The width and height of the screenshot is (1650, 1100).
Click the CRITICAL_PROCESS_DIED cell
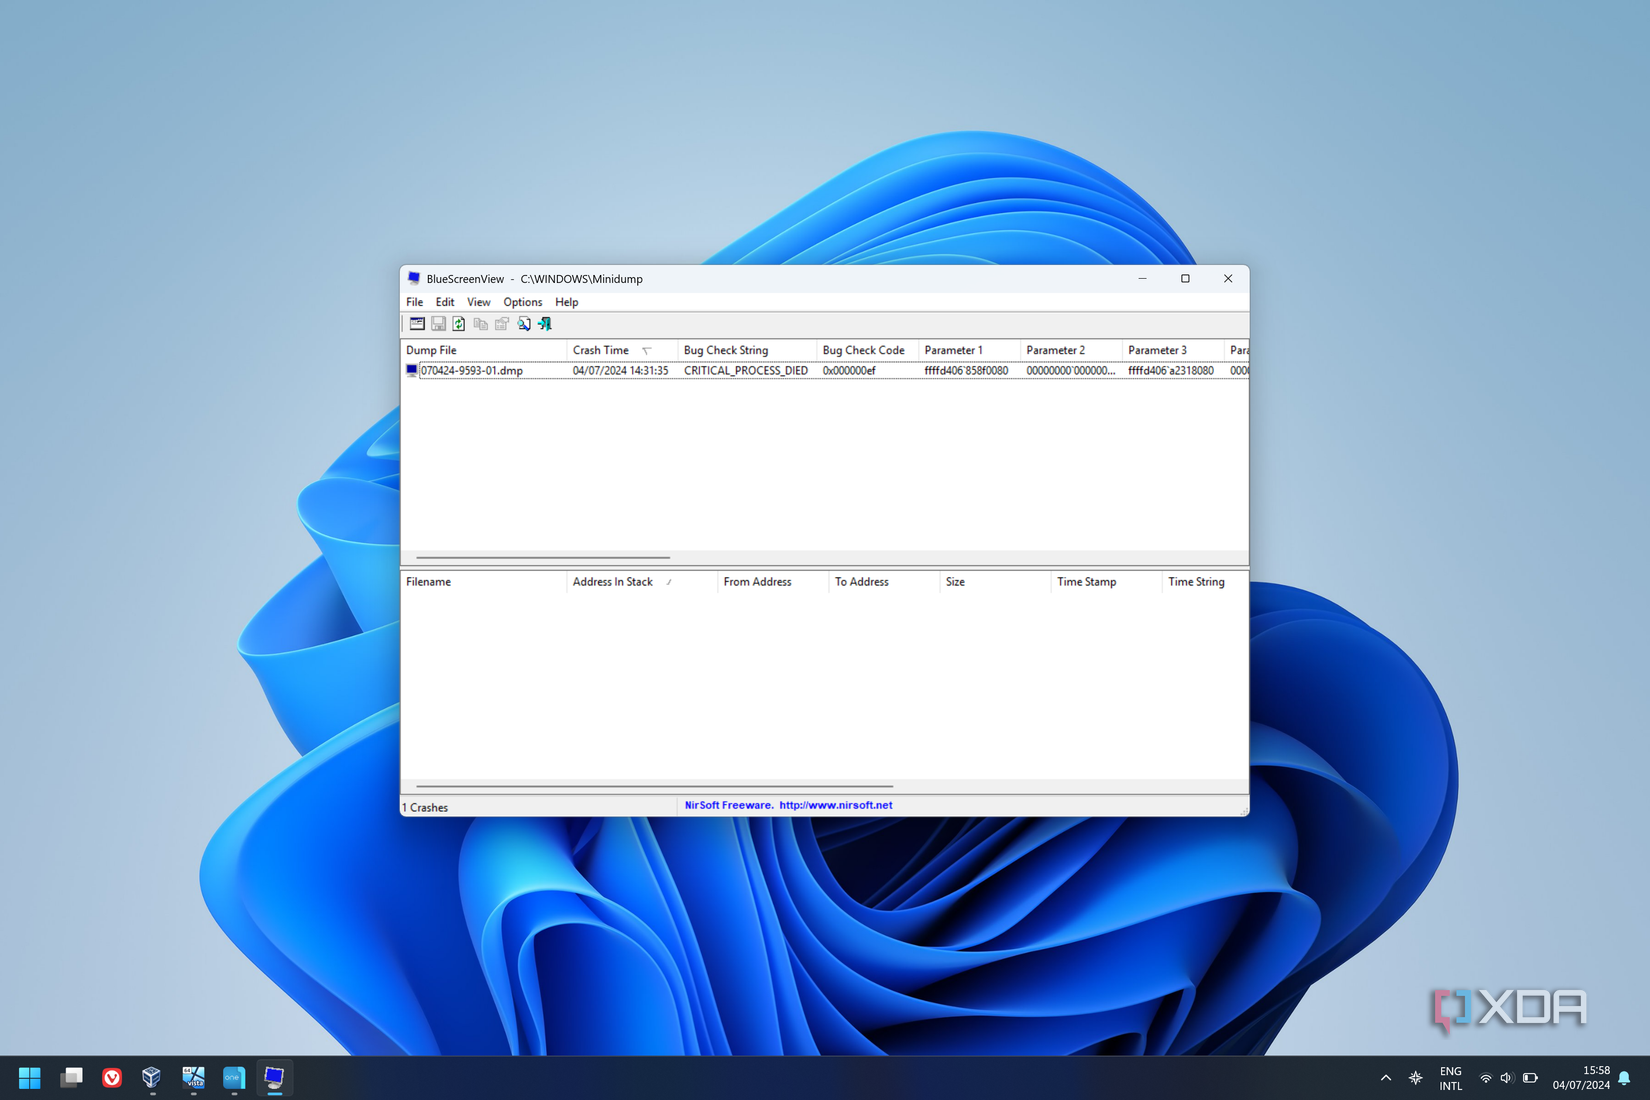point(746,371)
